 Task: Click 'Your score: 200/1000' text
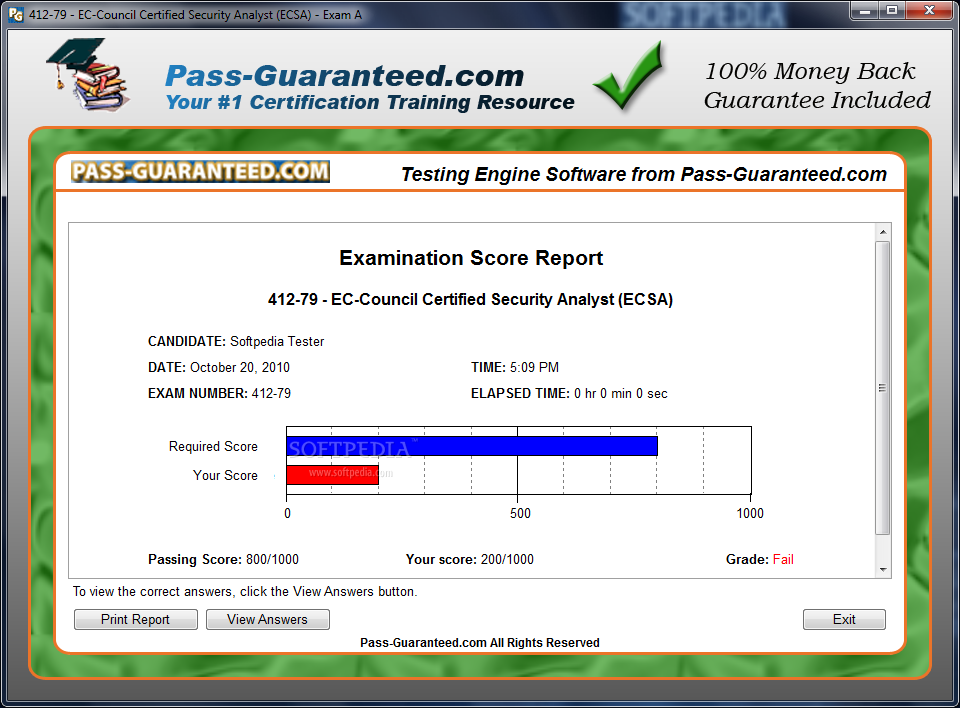470,559
